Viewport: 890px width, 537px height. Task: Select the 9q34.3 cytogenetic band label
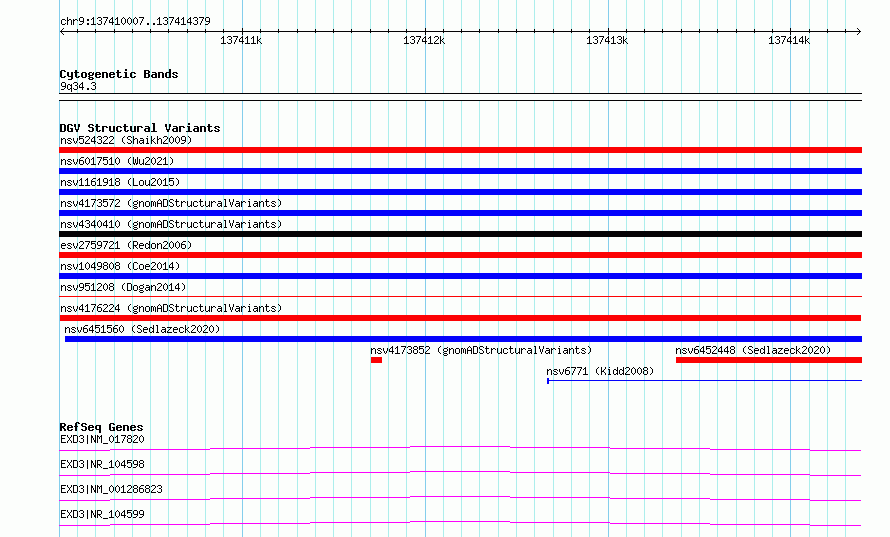click(78, 86)
